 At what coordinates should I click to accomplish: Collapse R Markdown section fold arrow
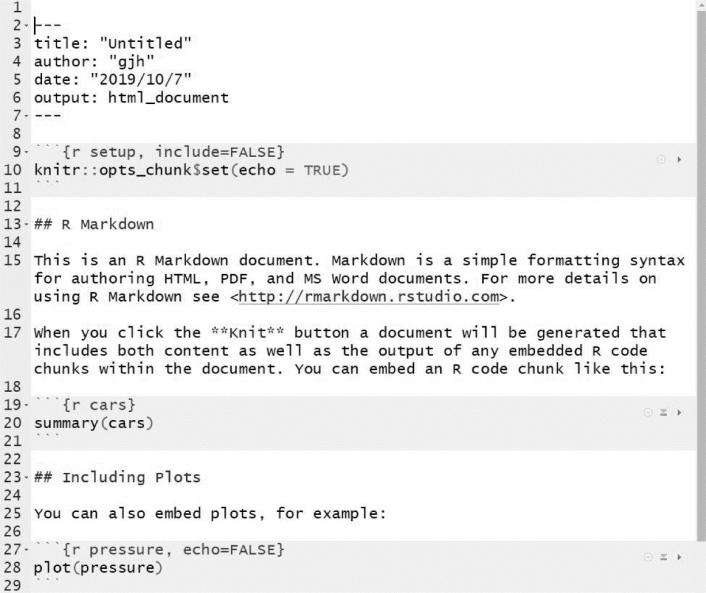click(x=27, y=224)
